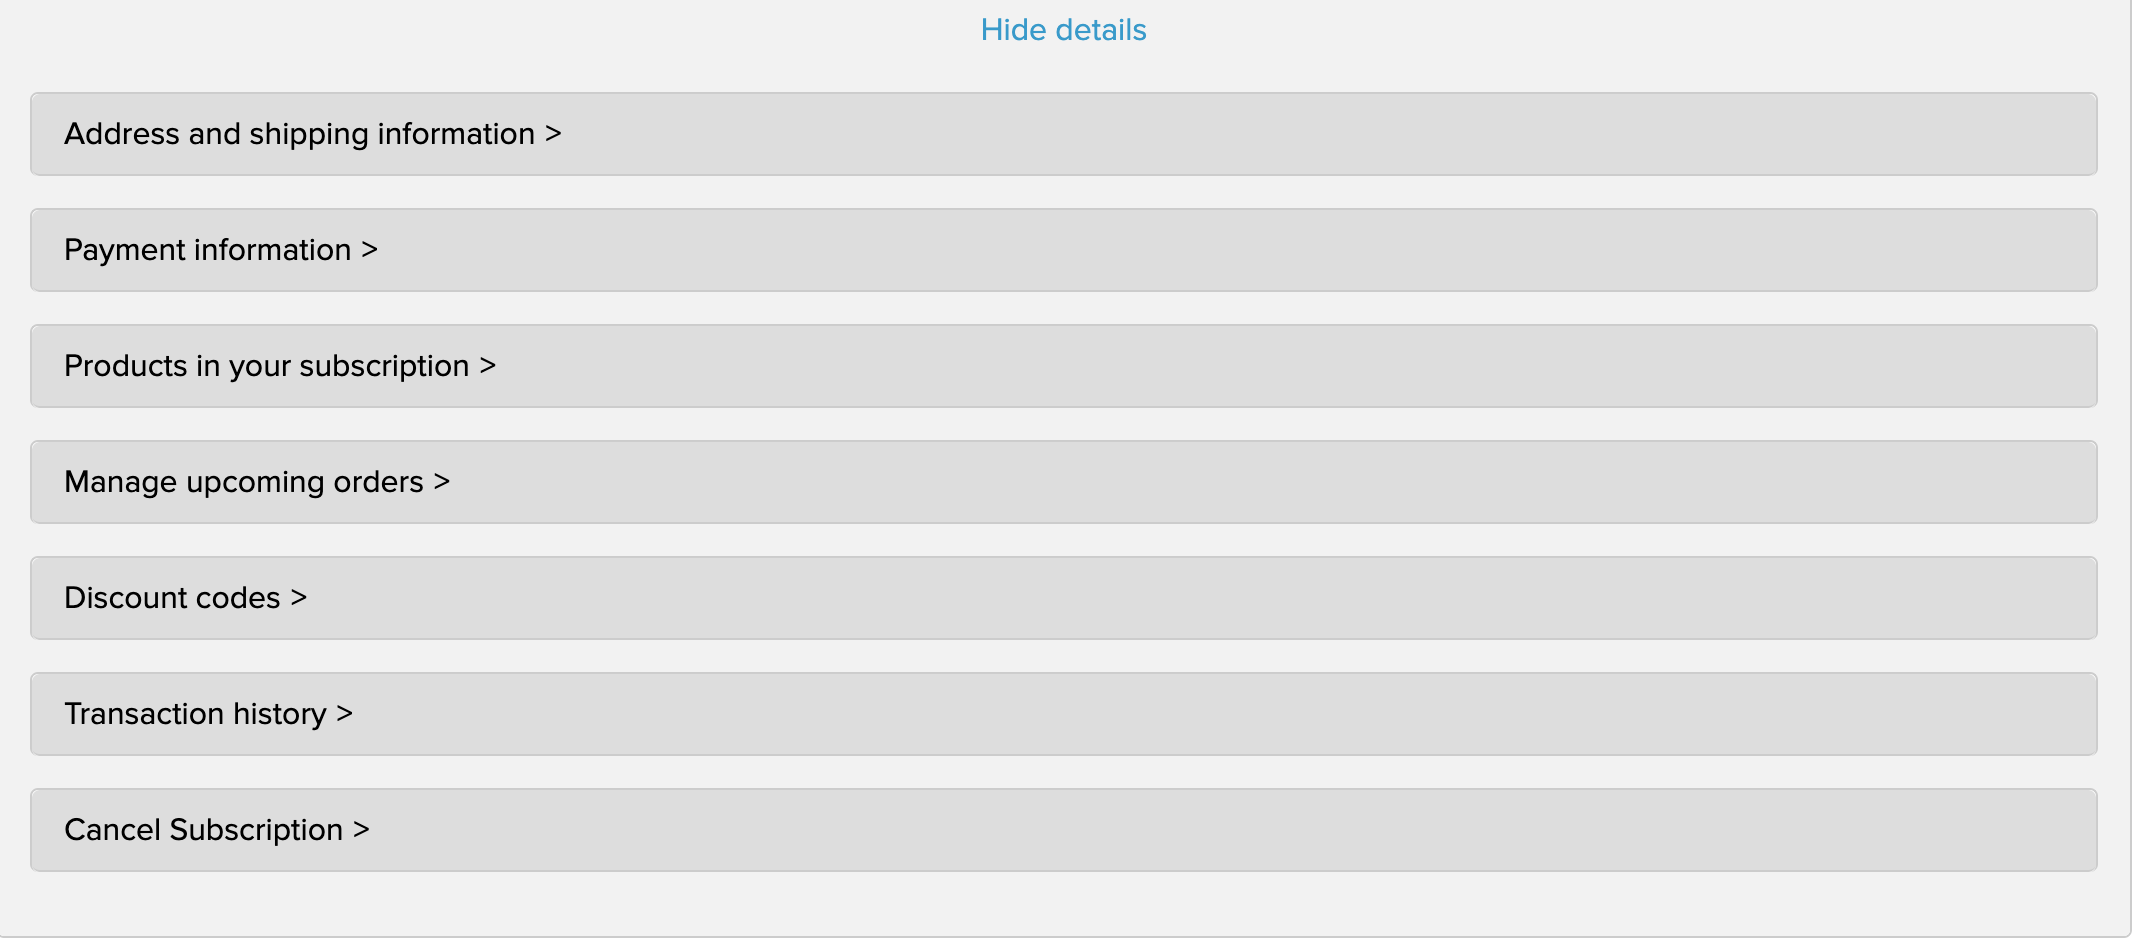Click the arrow next to Cancel Subscription

pos(362,830)
